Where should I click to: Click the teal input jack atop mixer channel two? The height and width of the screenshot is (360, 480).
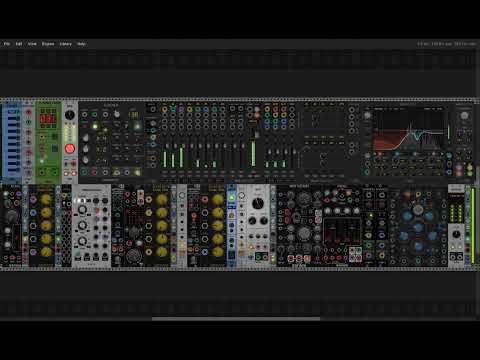tap(173, 109)
